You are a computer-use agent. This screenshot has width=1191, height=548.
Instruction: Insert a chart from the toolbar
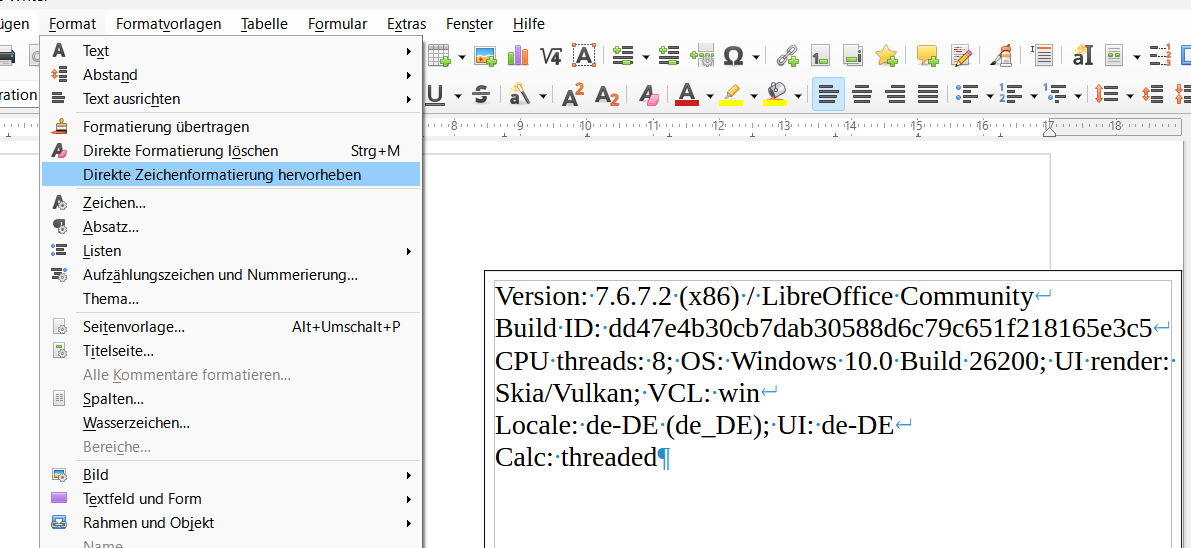[x=518, y=56]
